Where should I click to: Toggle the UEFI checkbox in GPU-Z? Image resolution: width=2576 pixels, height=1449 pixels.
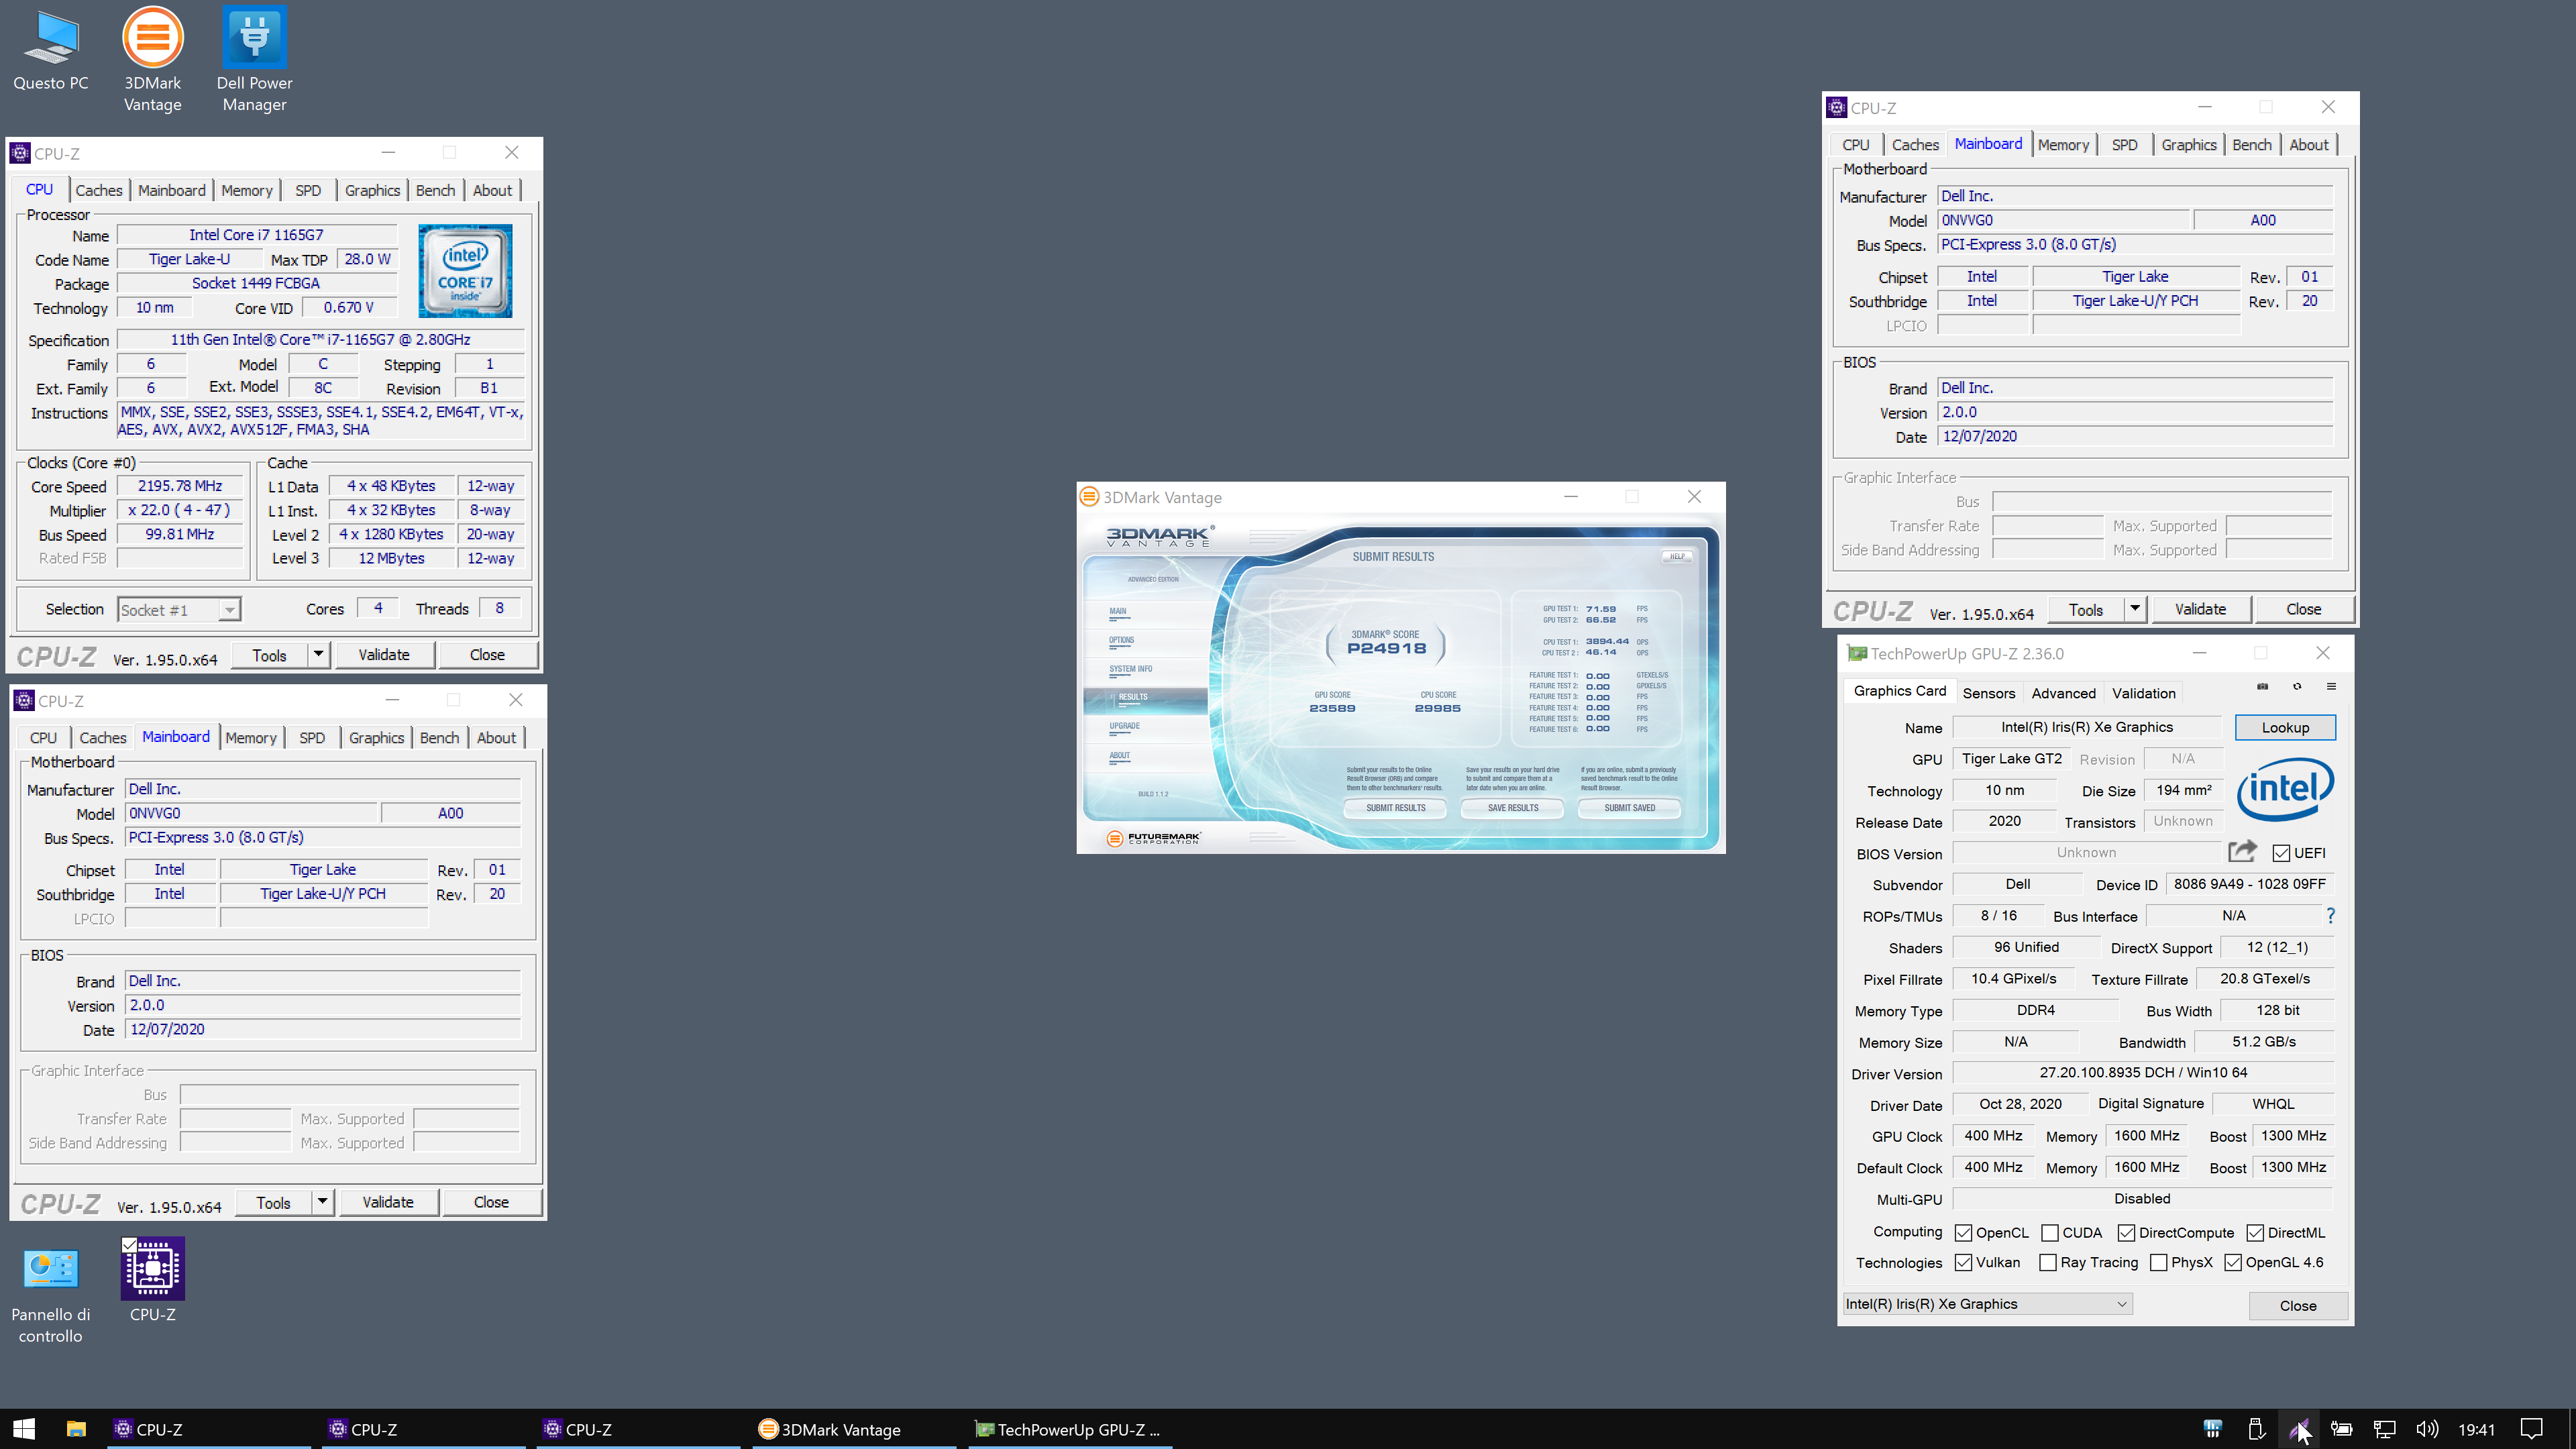(x=2281, y=853)
